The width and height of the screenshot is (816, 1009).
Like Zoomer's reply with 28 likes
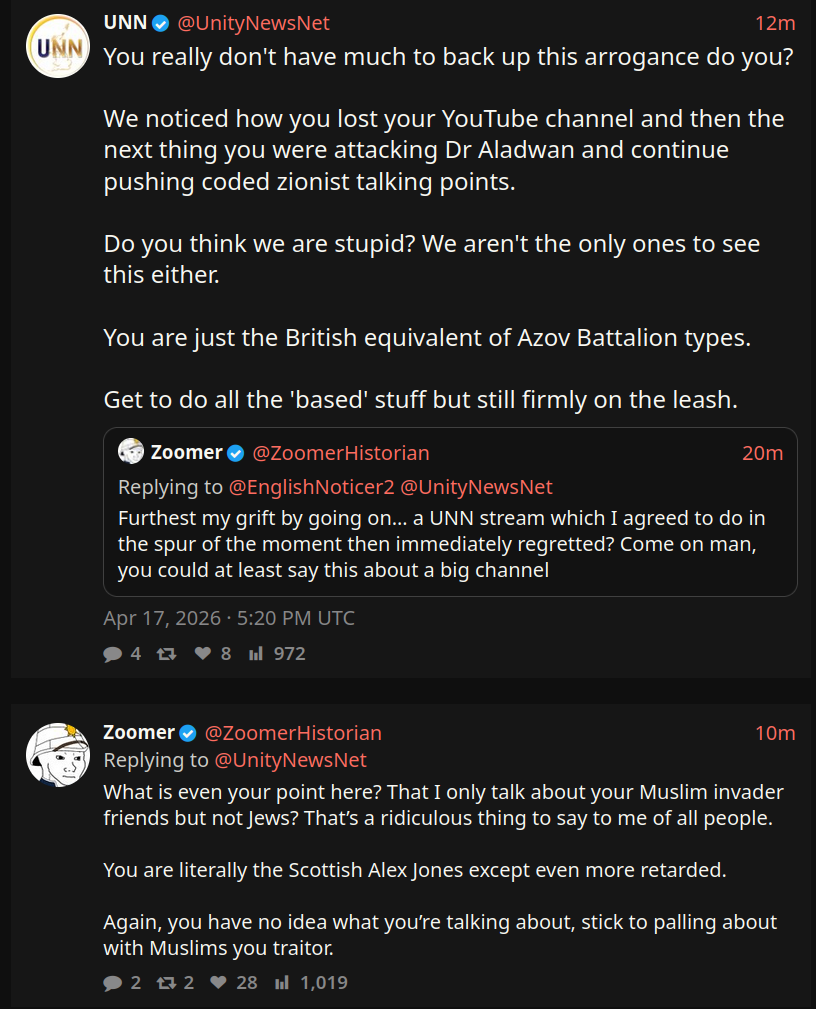[x=218, y=983]
